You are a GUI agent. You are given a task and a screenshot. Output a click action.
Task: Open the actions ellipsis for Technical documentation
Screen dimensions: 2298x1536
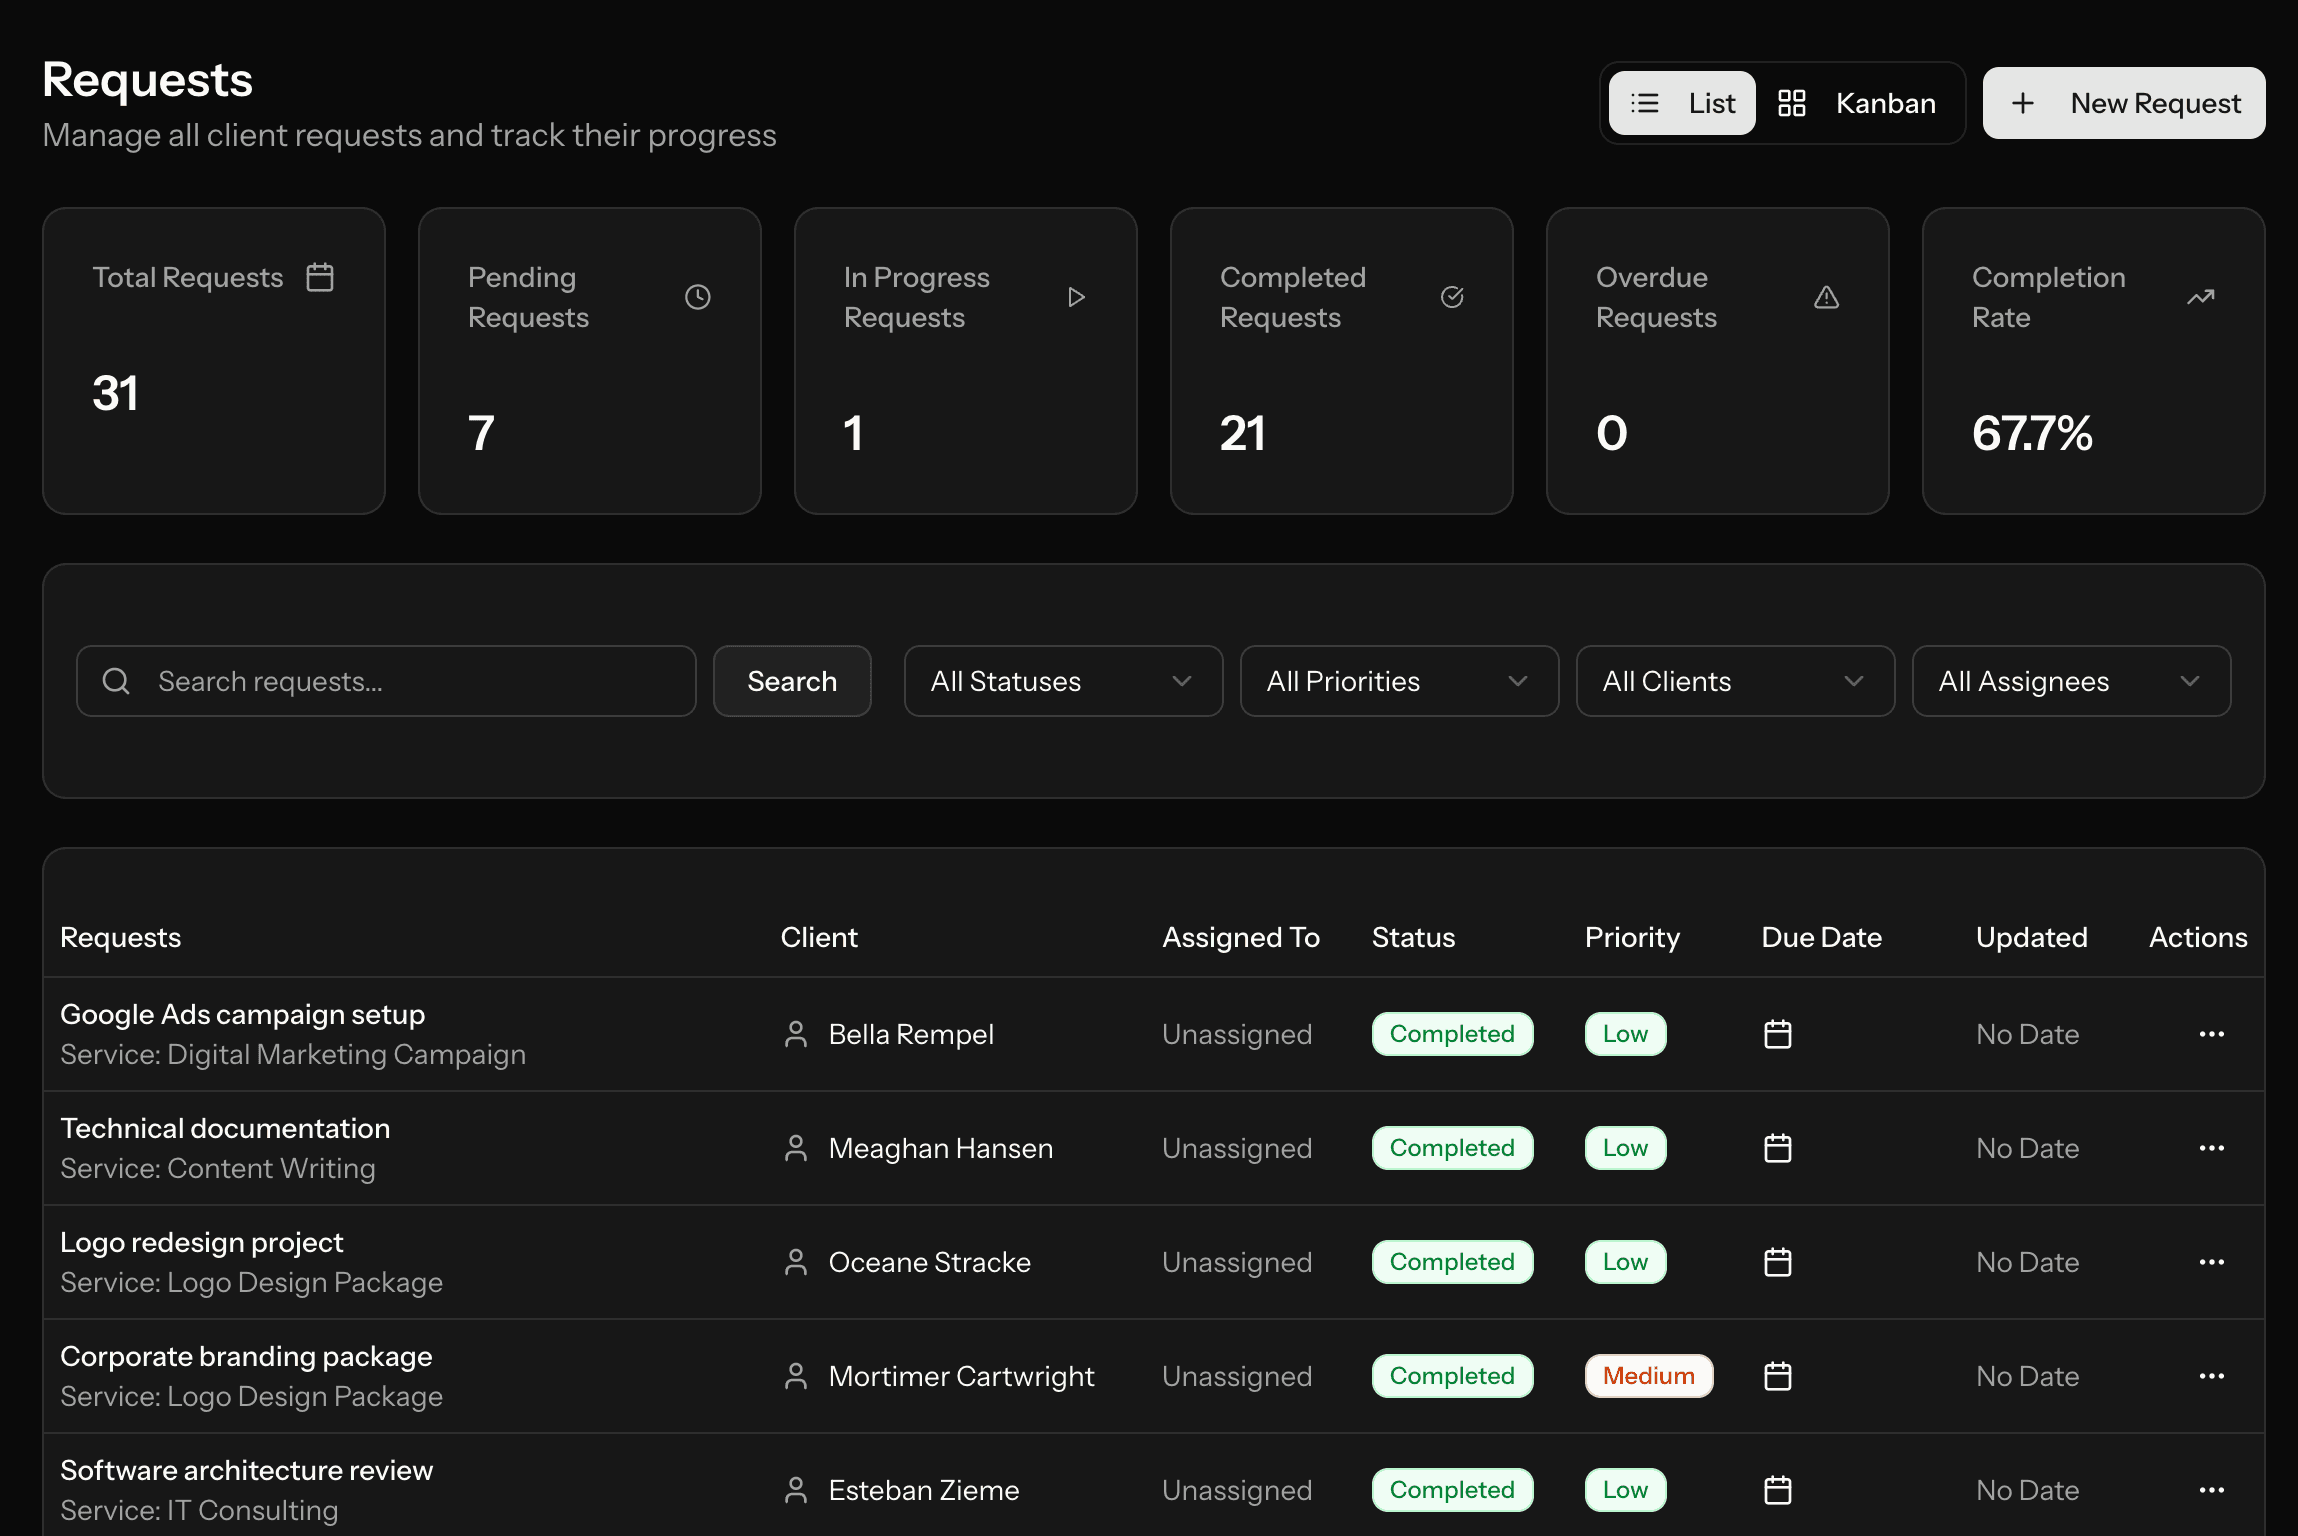[2212, 1148]
